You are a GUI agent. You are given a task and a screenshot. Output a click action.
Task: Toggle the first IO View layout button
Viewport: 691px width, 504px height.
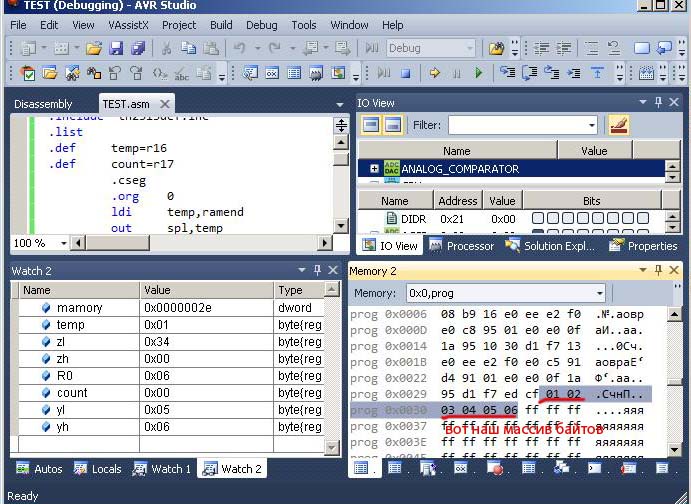coord(370,125)
